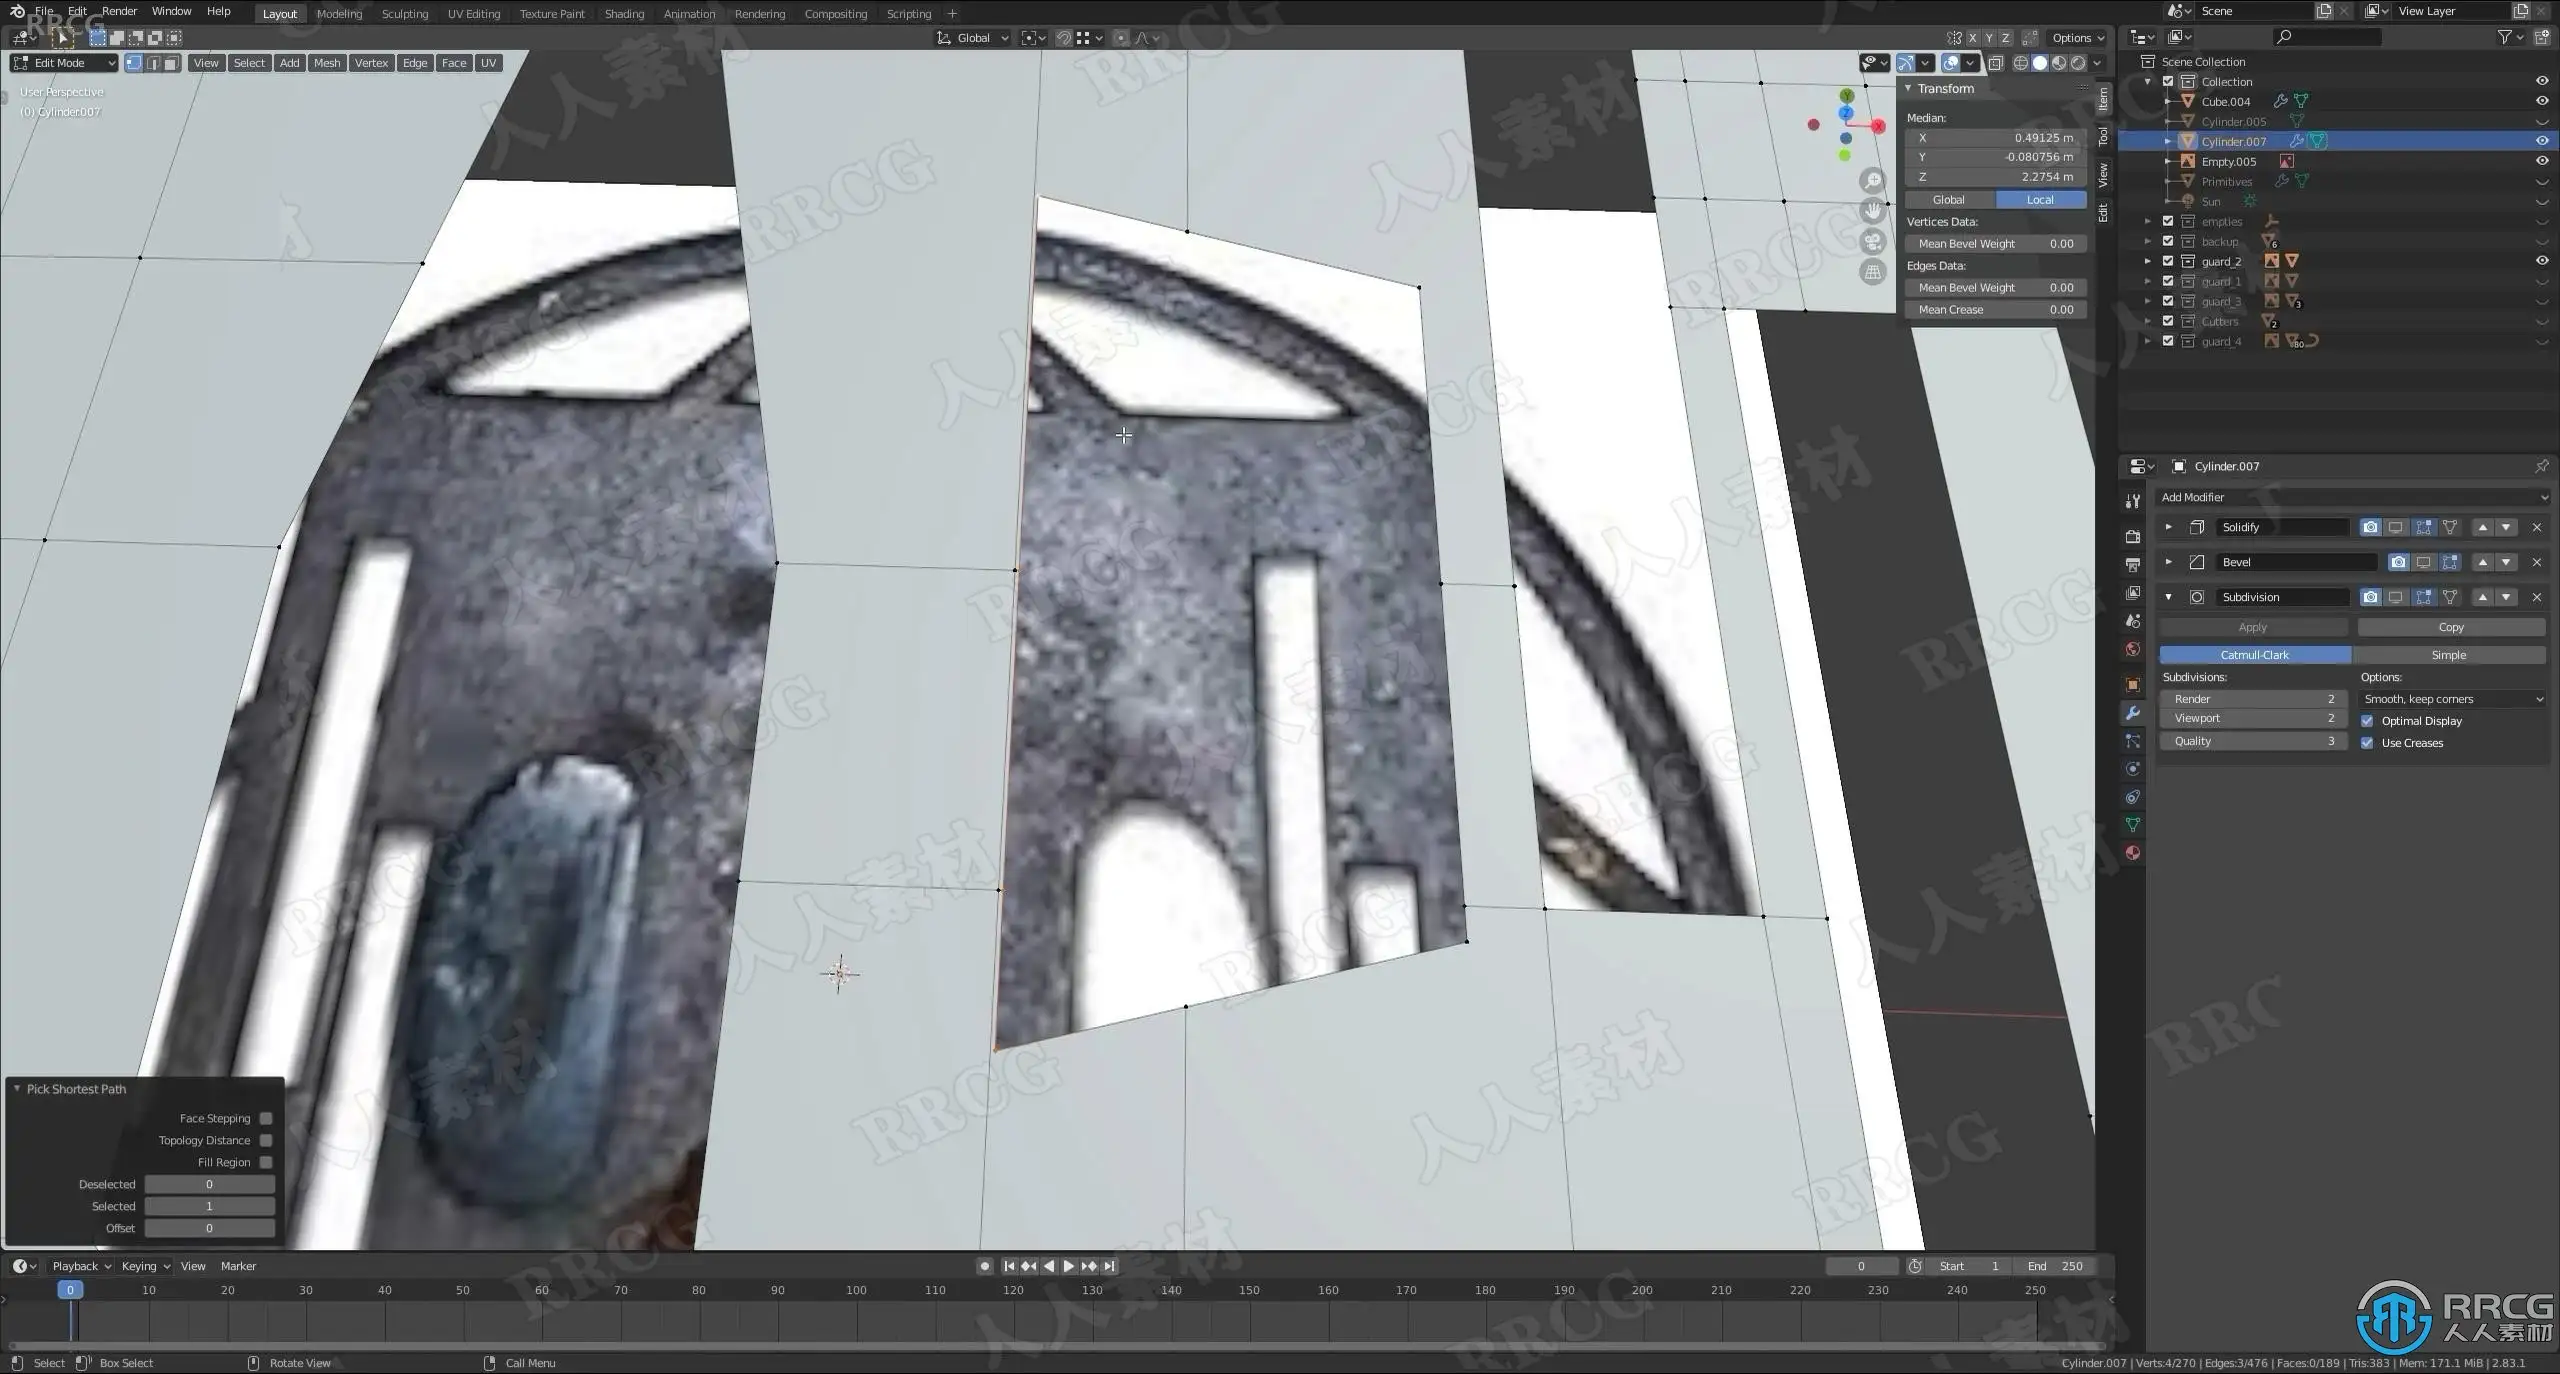Jump to timeline end using the playback icon
Image resolution: width=2560 pixels, height=1374 pixels.
[1109, 1266]
